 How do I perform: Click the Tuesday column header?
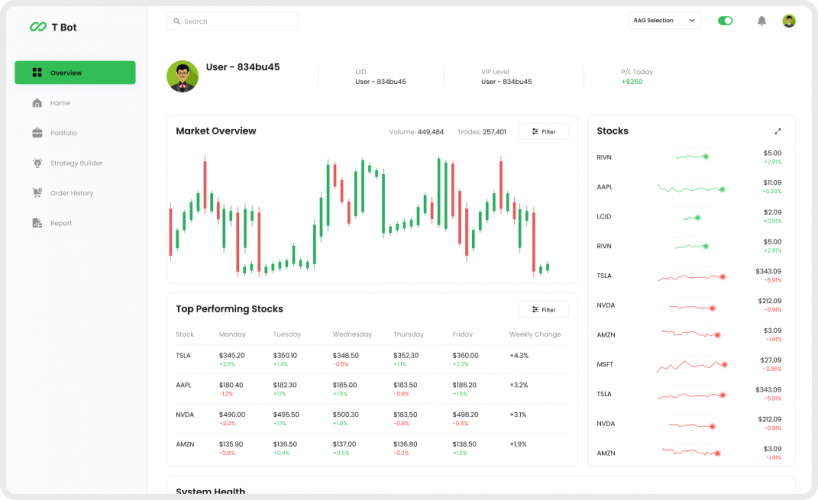tap(287, 334)
